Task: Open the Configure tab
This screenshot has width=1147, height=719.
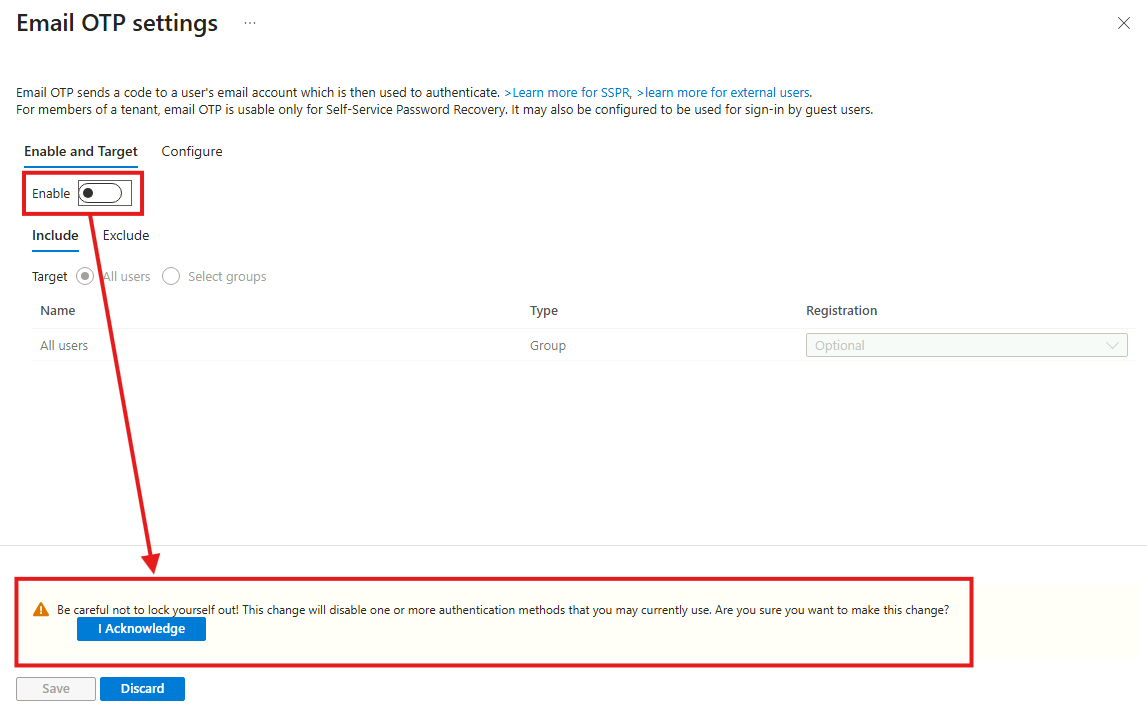Action: click(x=192, y=151)
